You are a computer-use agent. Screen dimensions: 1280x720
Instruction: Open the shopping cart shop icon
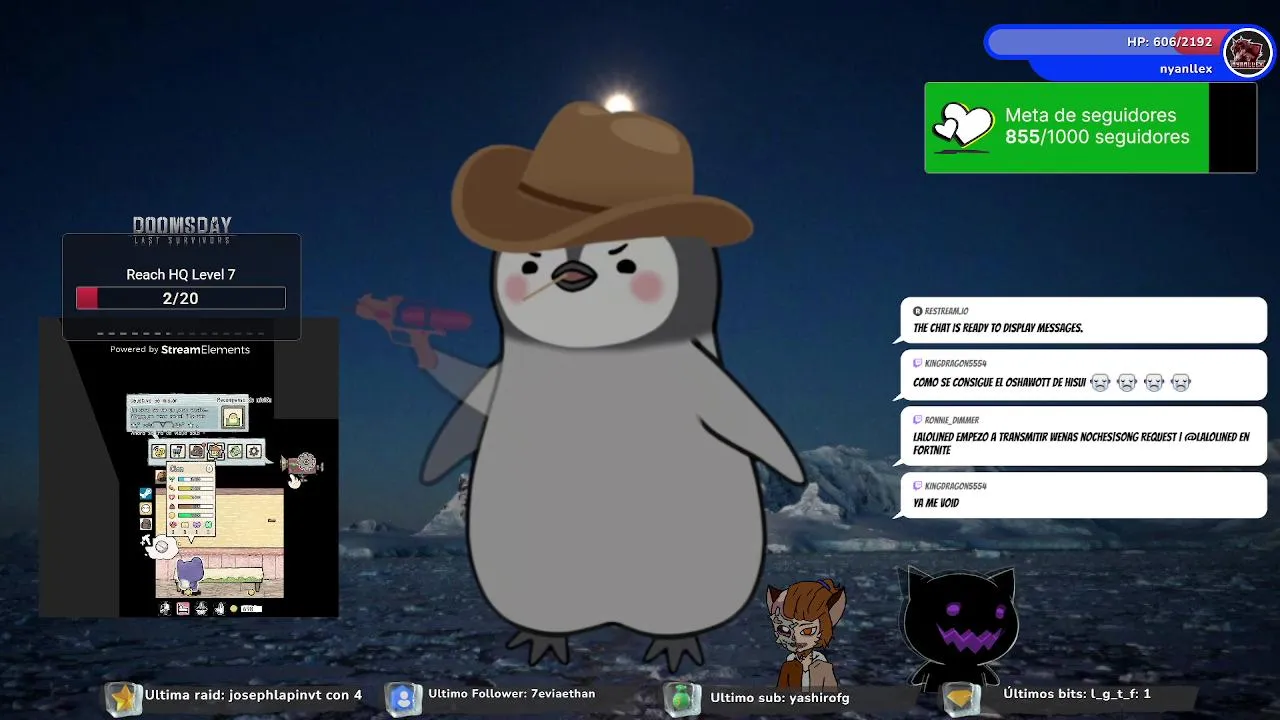178,451
